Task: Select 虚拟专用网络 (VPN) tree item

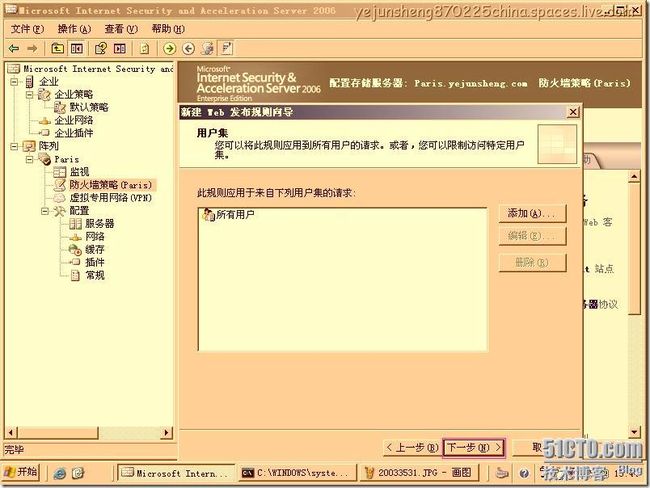Action: (x=111, y=198)
